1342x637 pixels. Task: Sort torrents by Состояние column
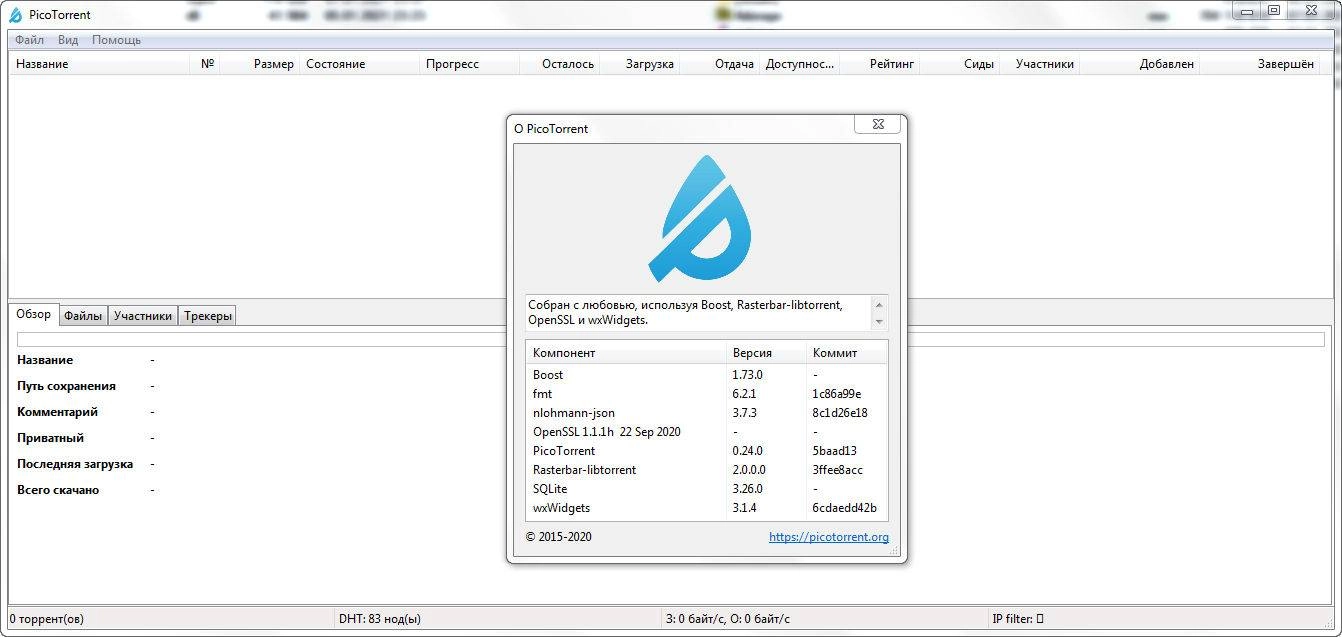click(359, 64)
